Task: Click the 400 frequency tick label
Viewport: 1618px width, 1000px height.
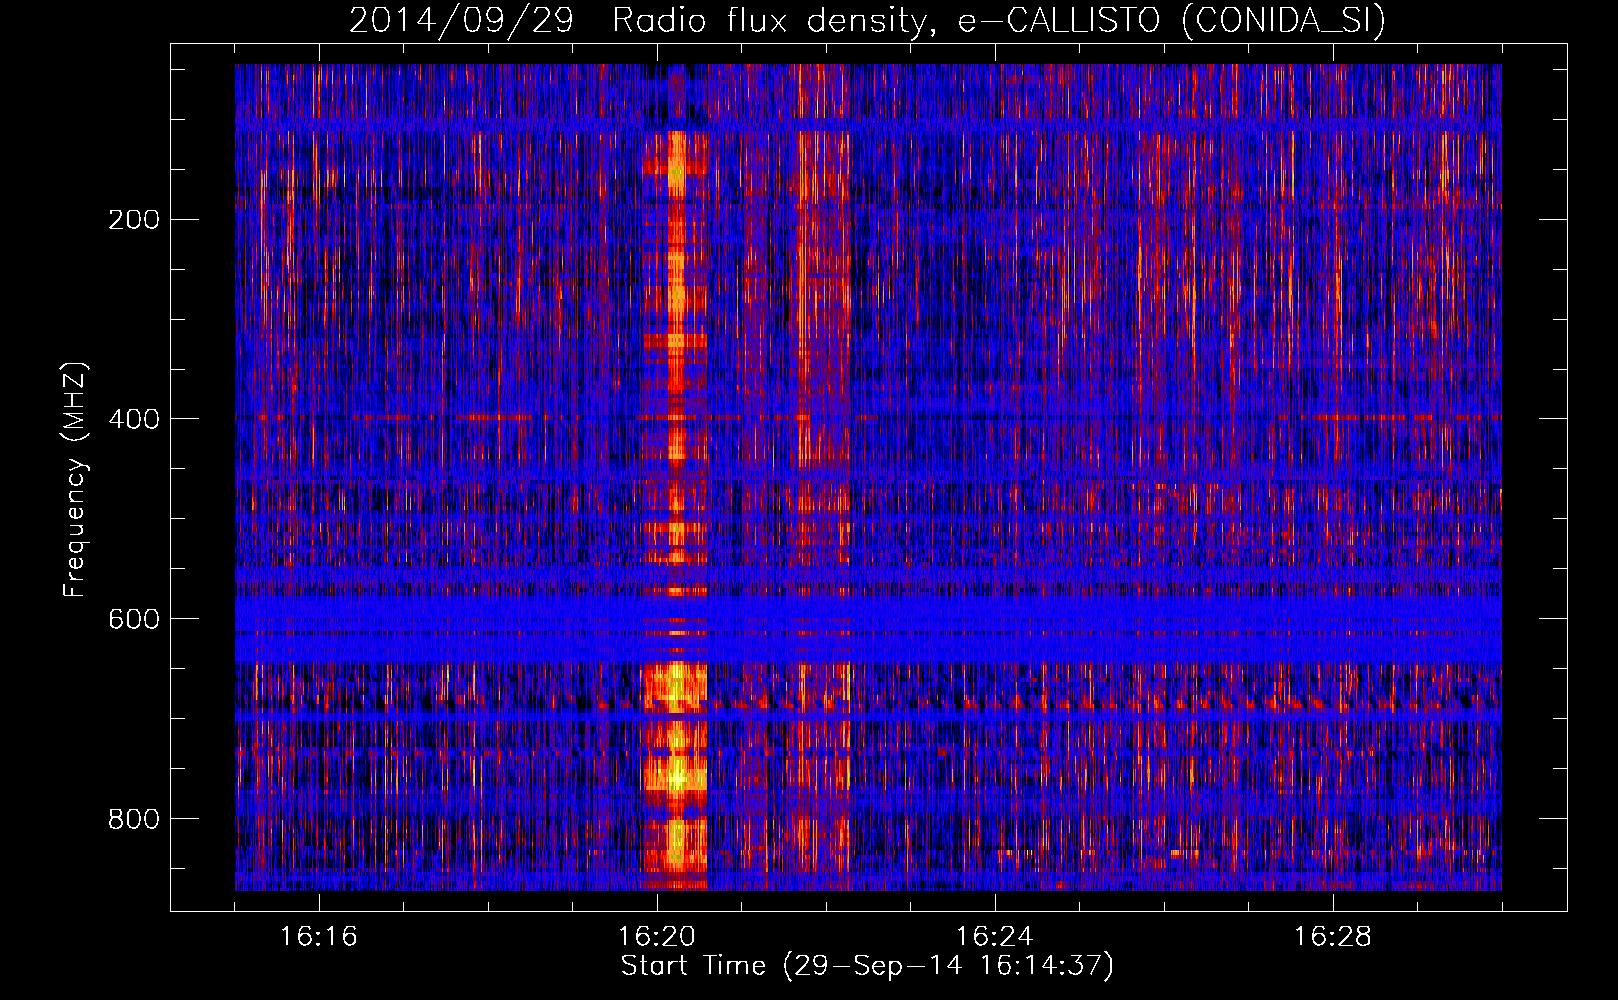Action: (x=134, y=419)
